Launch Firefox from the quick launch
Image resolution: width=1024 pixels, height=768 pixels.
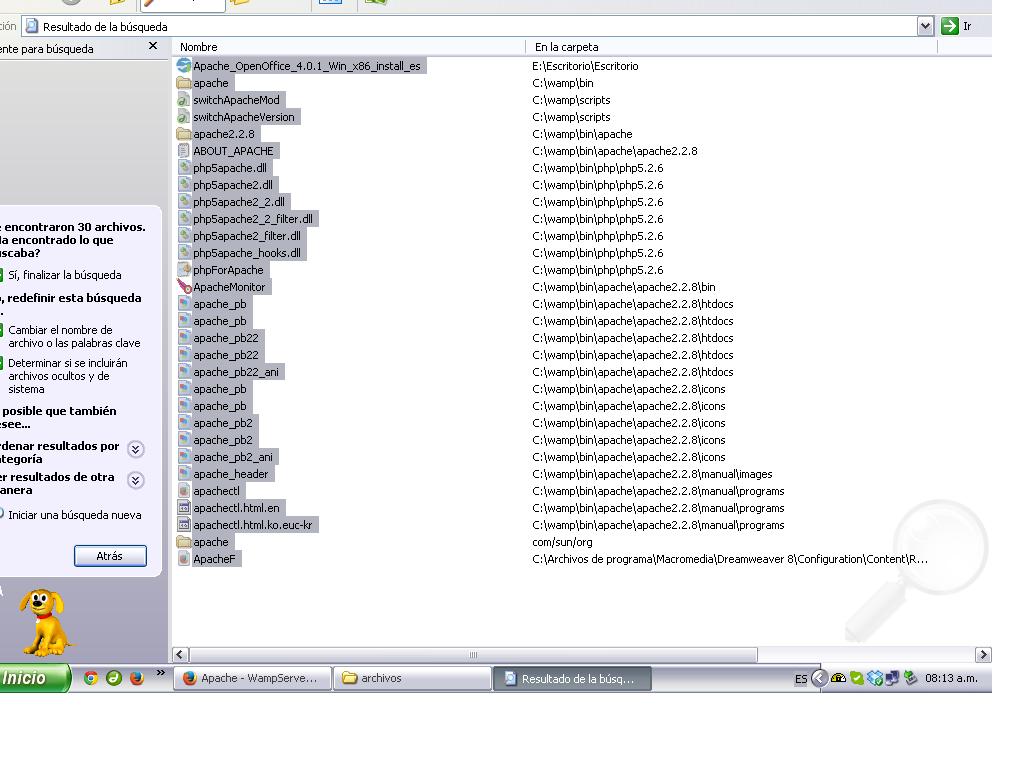[136, 678]
